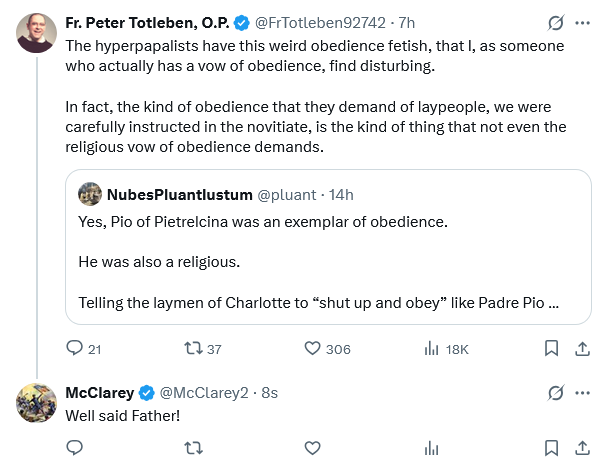Open more options on McClarey's reply
This screenshot has height=468, width=609.
583,392
